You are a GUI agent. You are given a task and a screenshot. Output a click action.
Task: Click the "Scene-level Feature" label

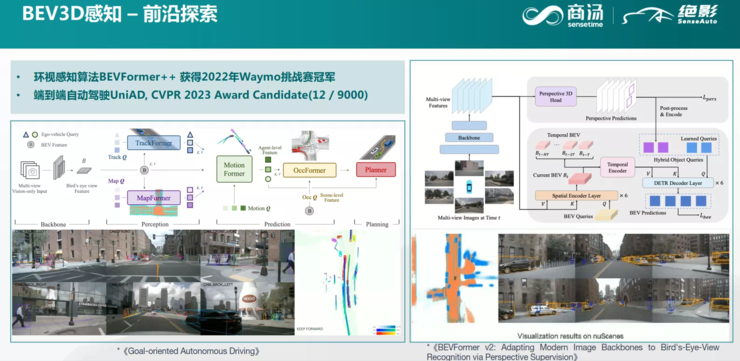pyautogui.click(x=331, y=197)
